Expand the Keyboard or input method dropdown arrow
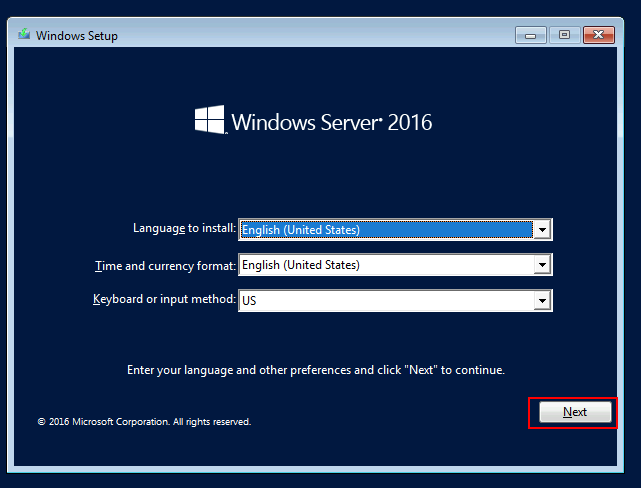Image resolution: width=641 pixels, height=488 pixels. coord(542,300)
